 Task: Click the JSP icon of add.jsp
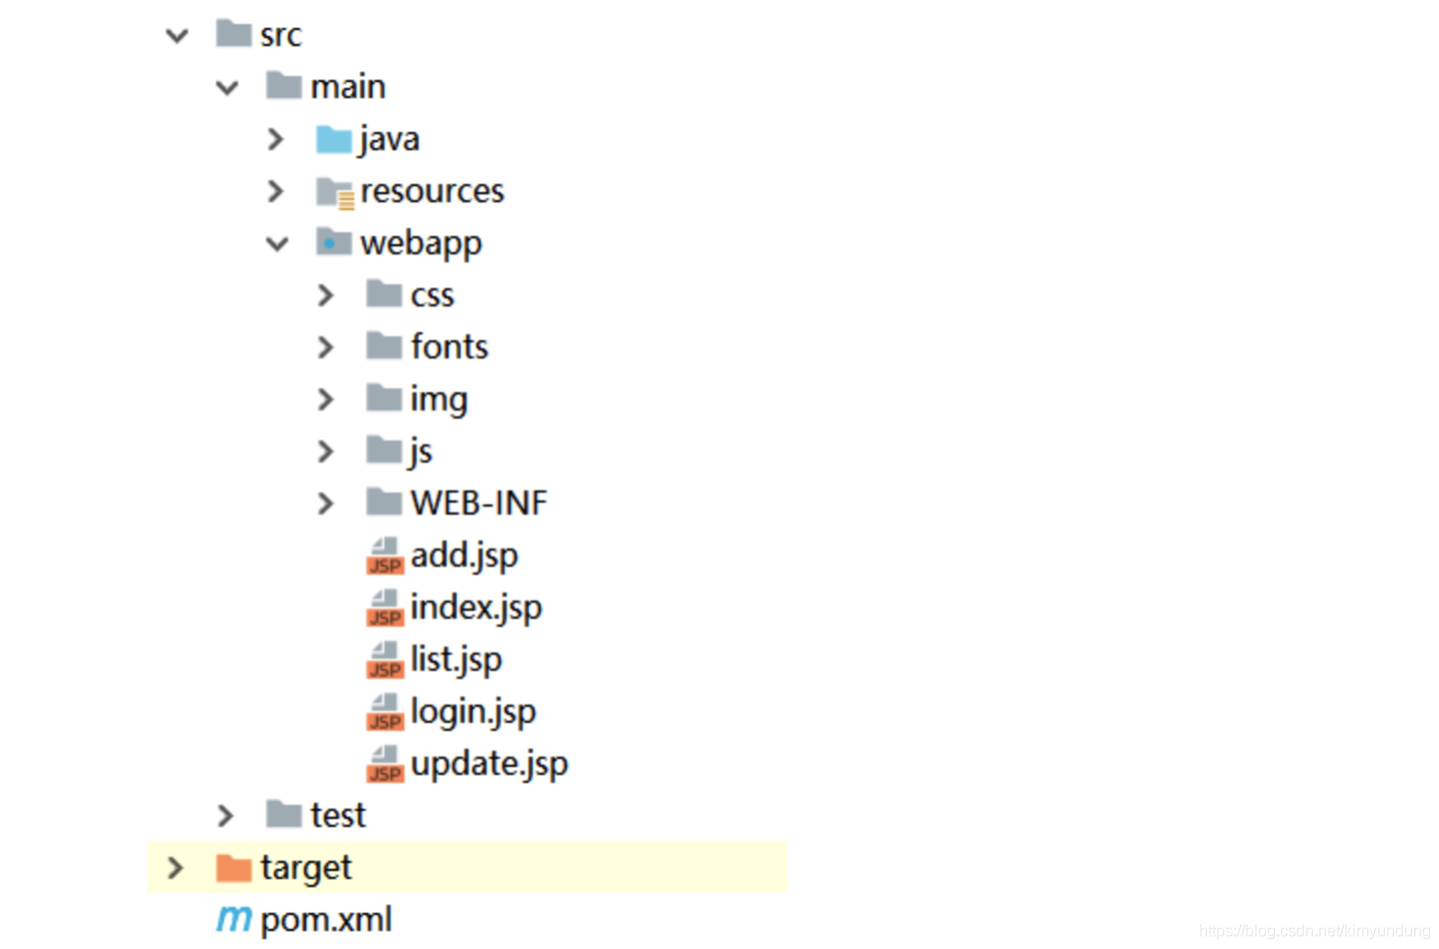[x=385, y=556]
